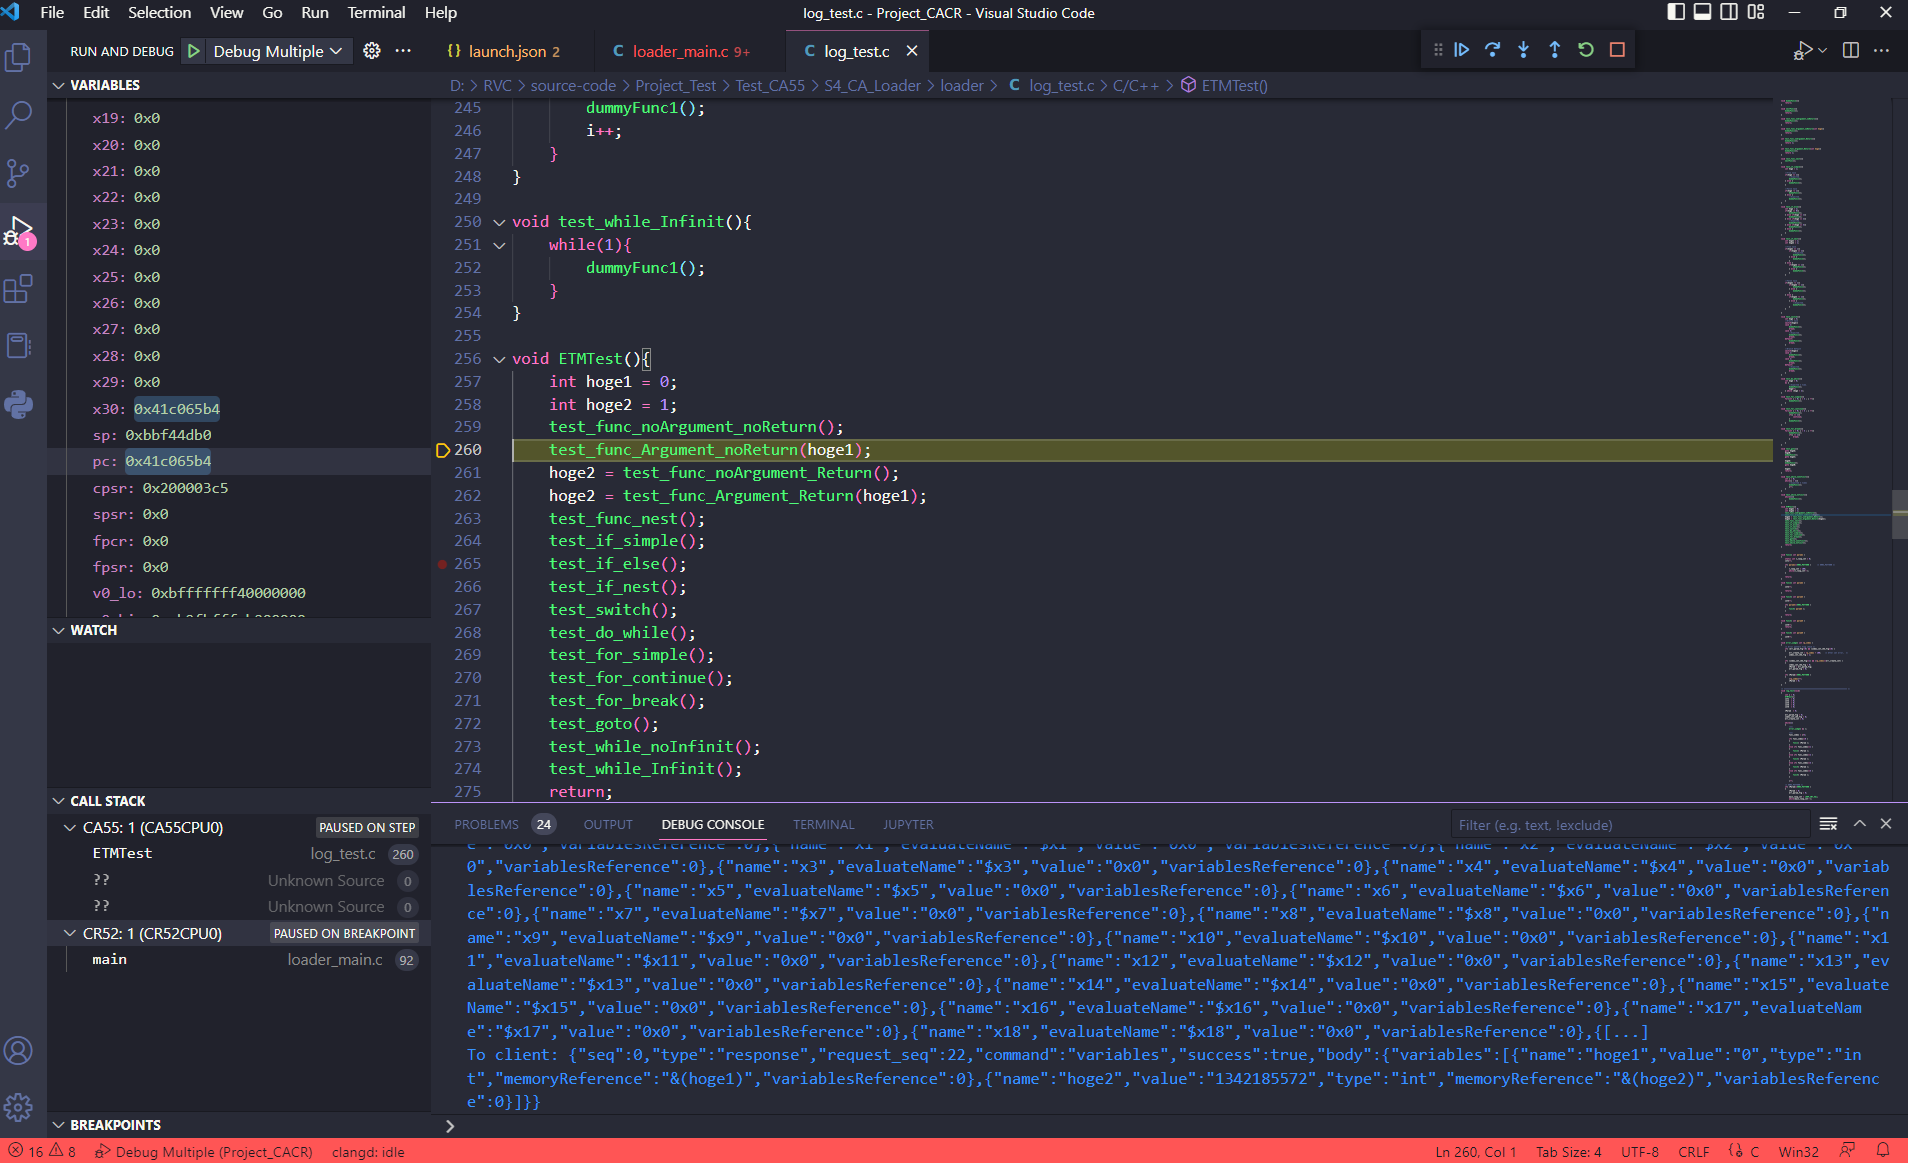Image resolution: width=1908 pixels, height=1163 pixels.
Task: Toggle the bottom panel layout button
Action: coord(1702,13)
